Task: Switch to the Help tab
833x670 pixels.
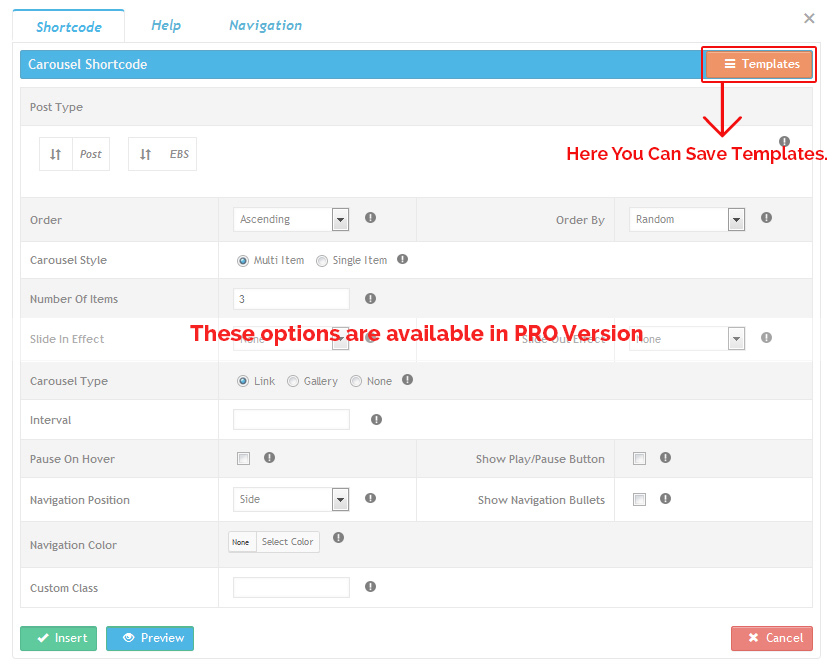Action: click(x=166, y=25)
